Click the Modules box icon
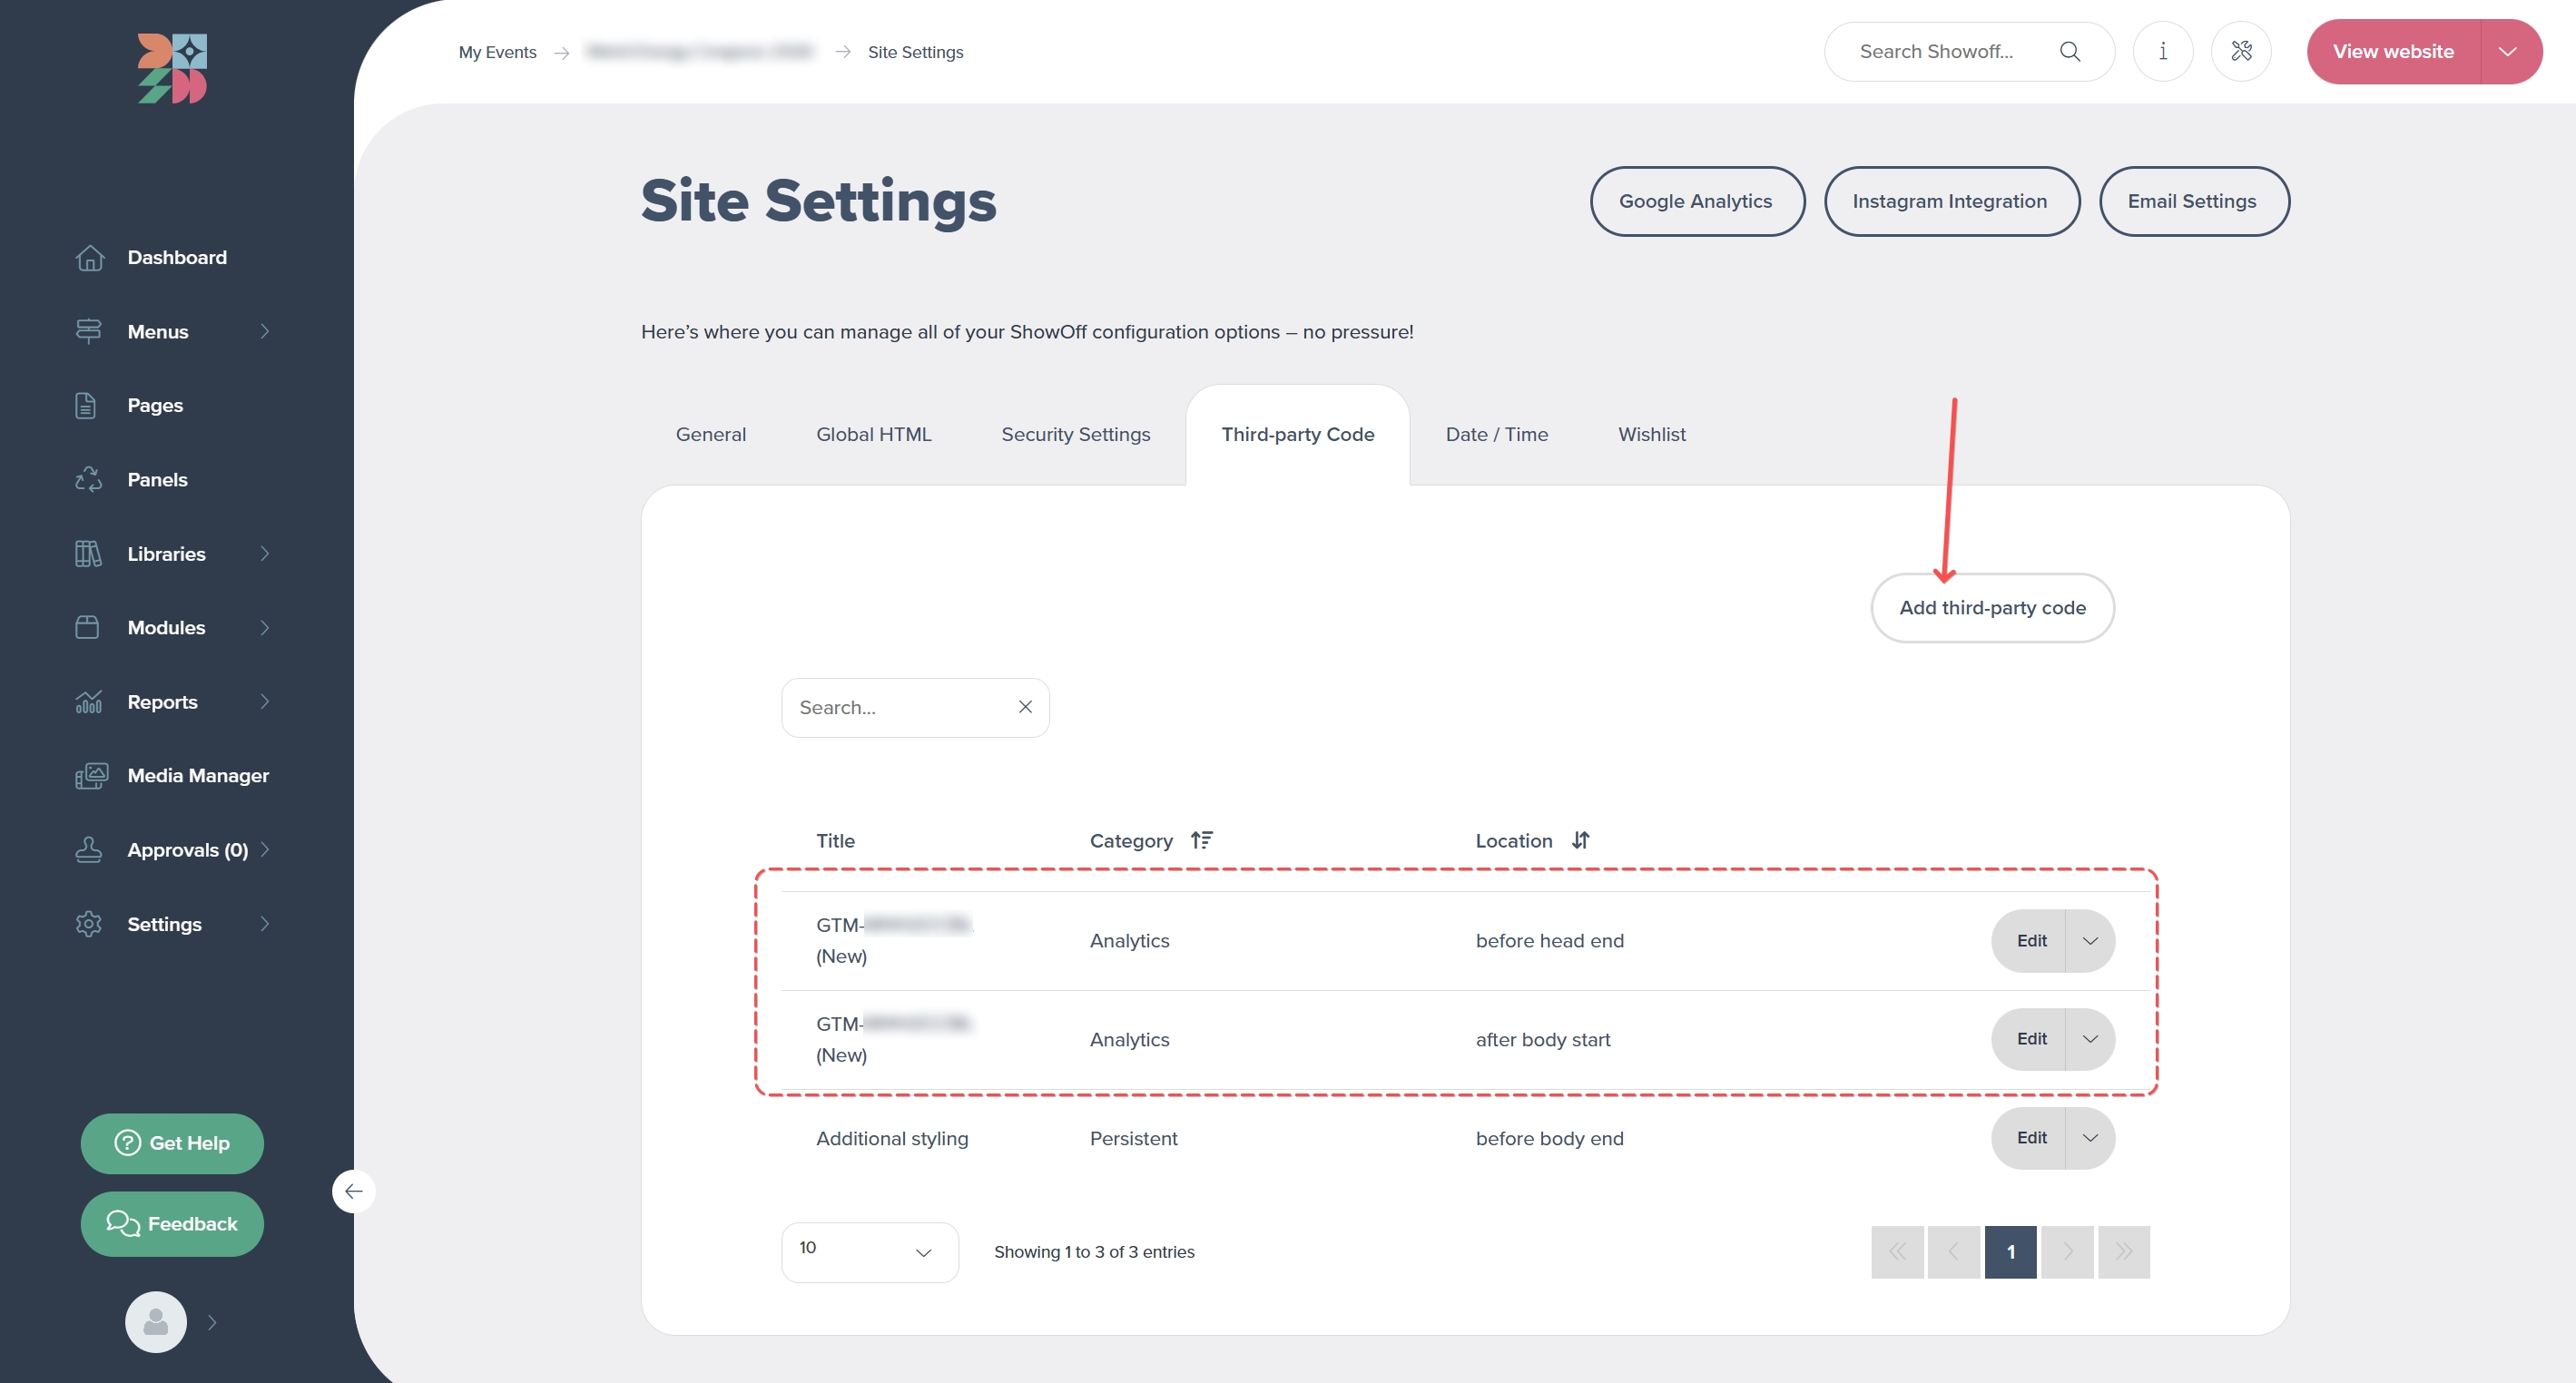Image resolution: width=2576 pixels, height=1383 pixels. 87,627
